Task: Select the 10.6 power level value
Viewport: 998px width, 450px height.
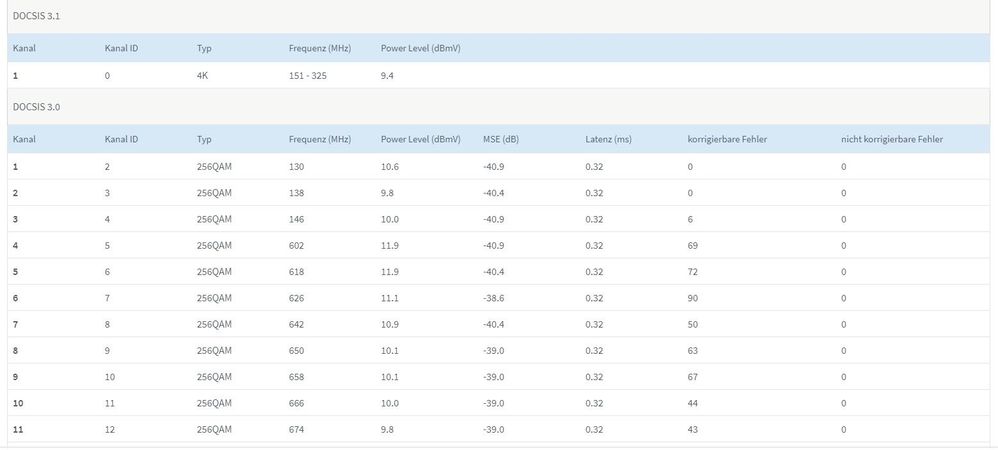Action: pyautogui.click(x=390, y=166)
